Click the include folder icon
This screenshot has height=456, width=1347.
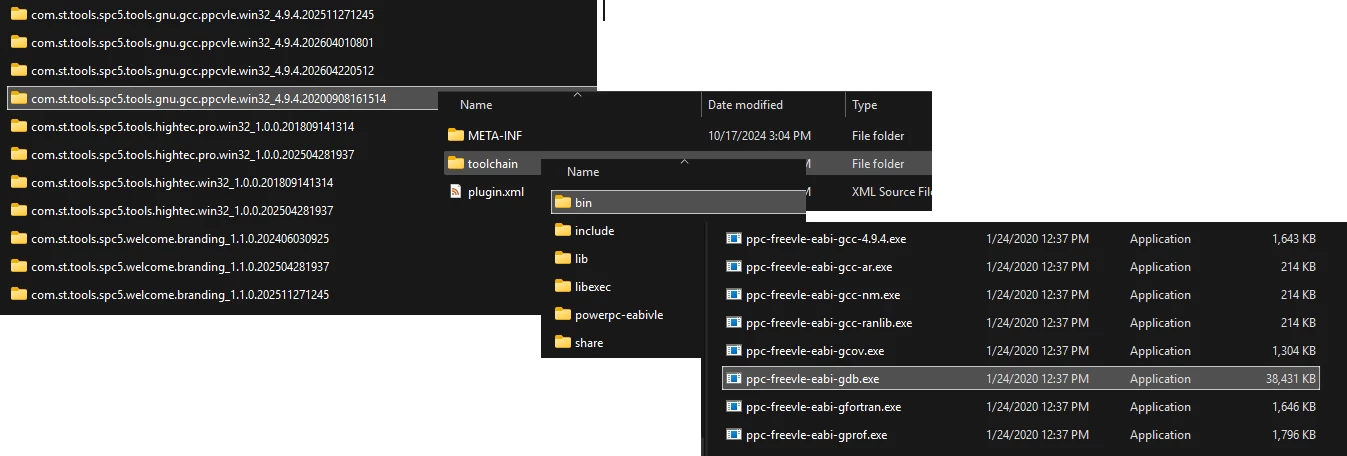[x=562, y=230]
